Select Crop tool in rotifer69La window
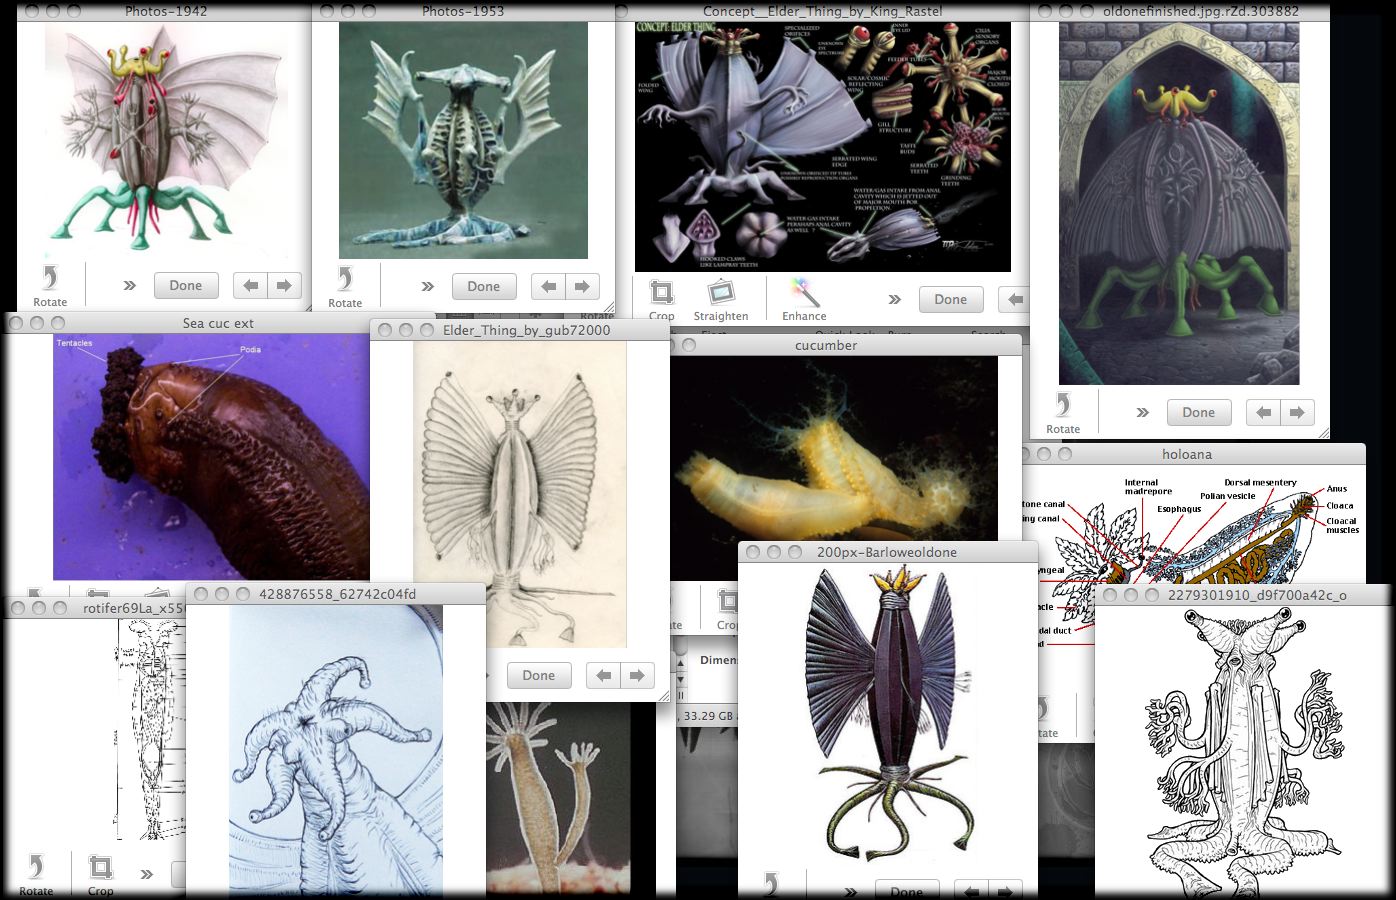 (100, 874)
